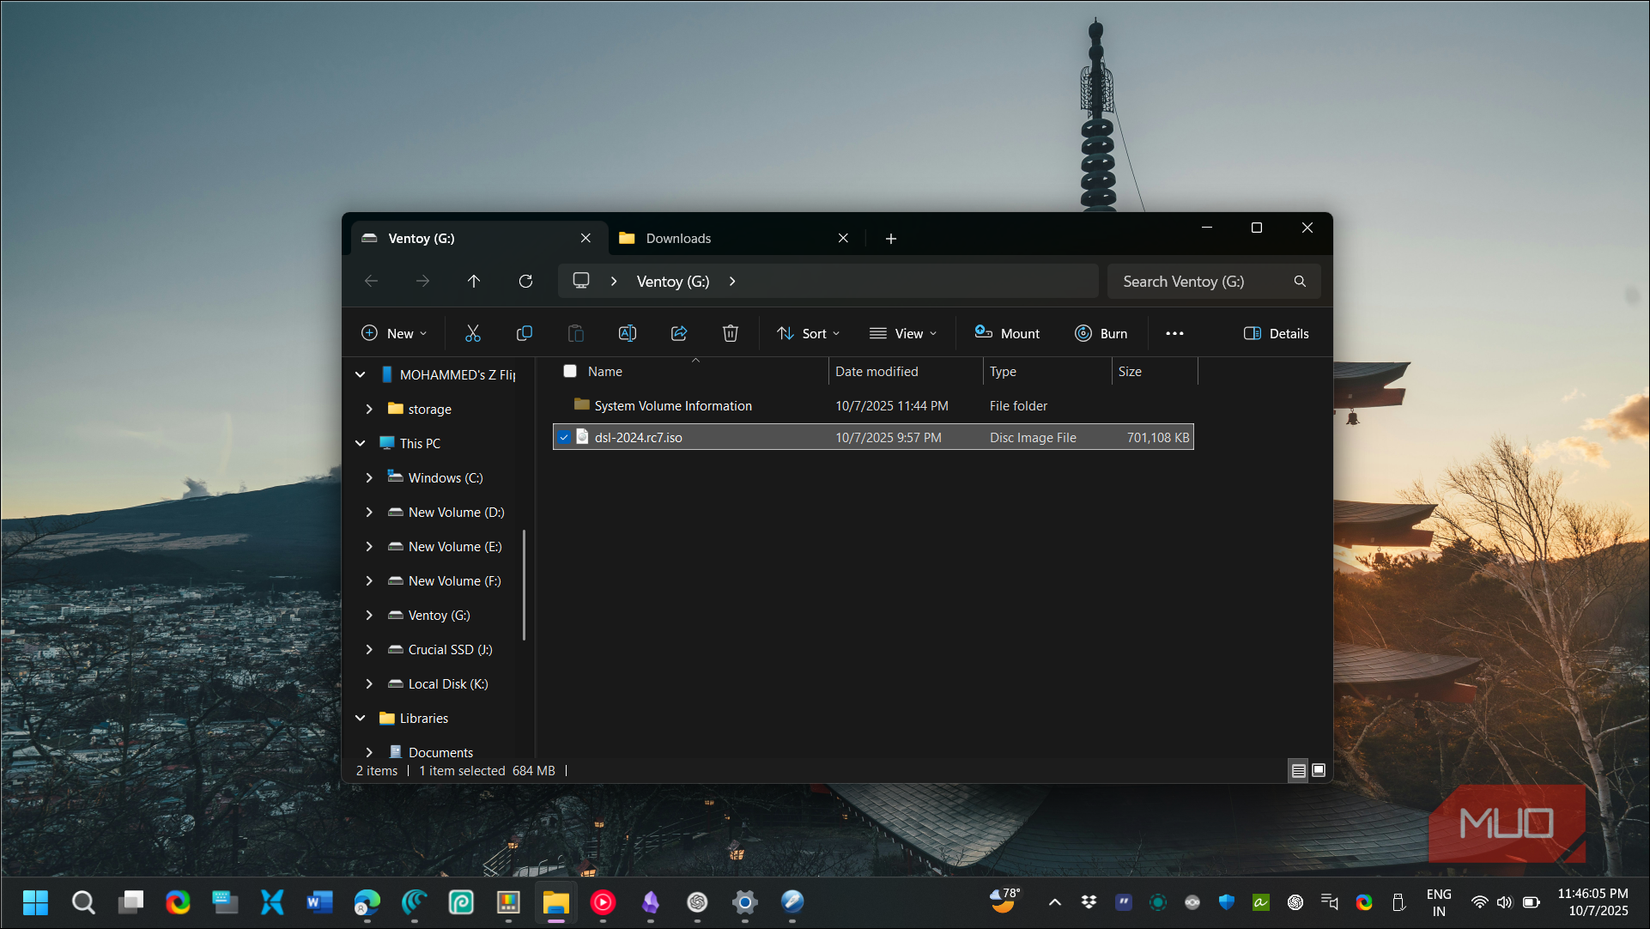Expand Windows (C:) in sidebar
This screenshot has height=929, width=1650.
pos(369,478)
